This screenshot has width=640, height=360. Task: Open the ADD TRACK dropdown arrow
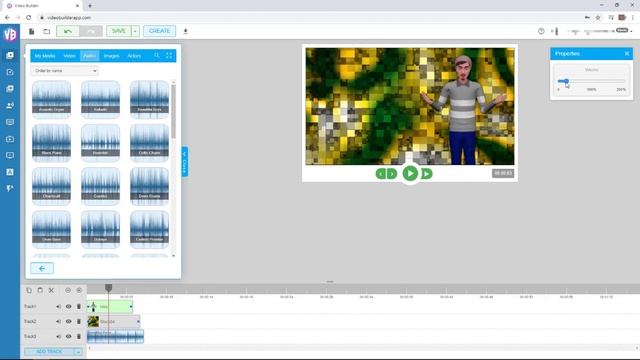(78, 352)
